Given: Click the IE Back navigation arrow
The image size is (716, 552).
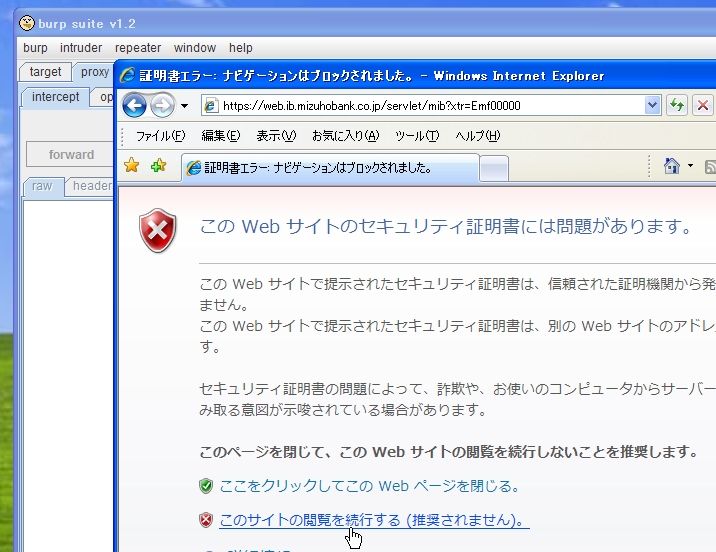Looking at the screenshot, I should (134, 105).
